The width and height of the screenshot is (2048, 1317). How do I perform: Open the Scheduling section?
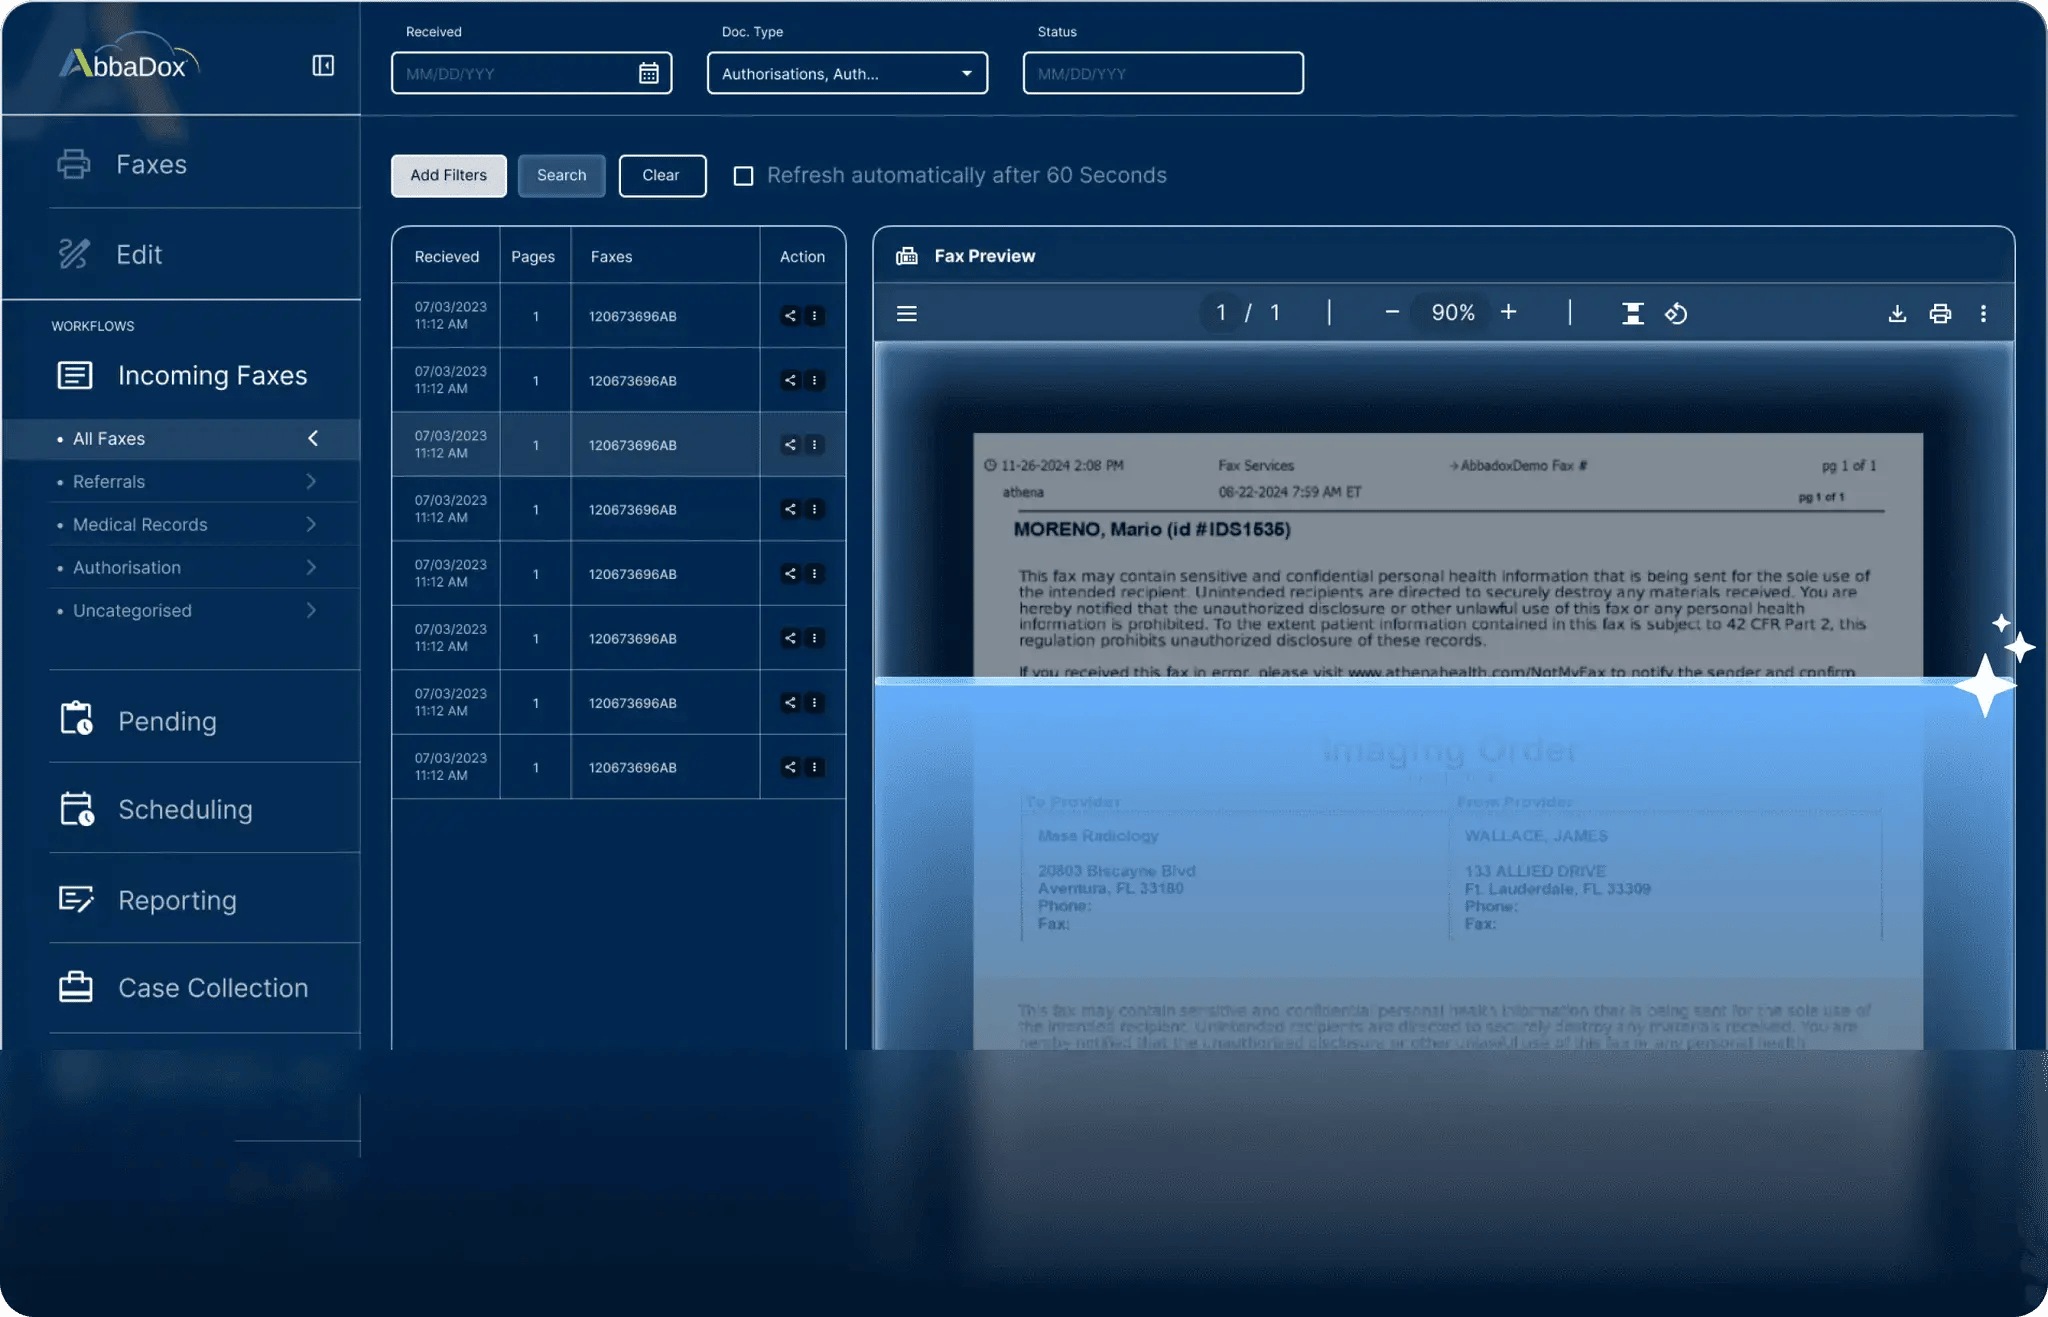185,809
